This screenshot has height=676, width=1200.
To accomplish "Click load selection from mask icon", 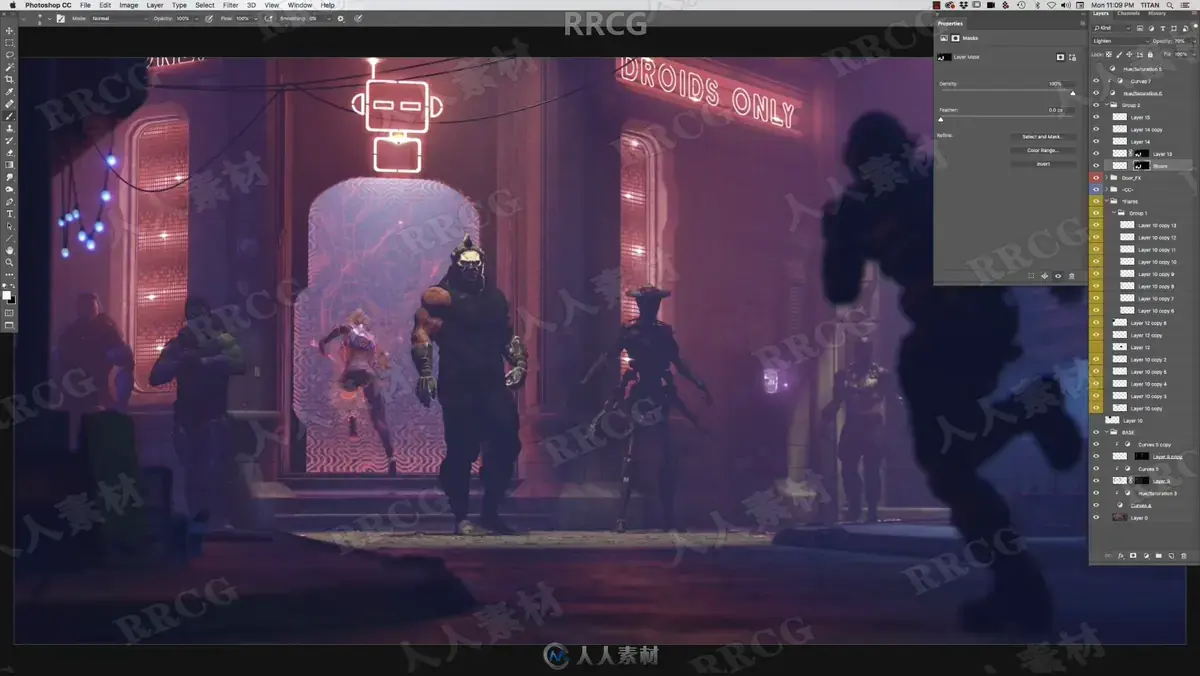I will (1031, 276).
